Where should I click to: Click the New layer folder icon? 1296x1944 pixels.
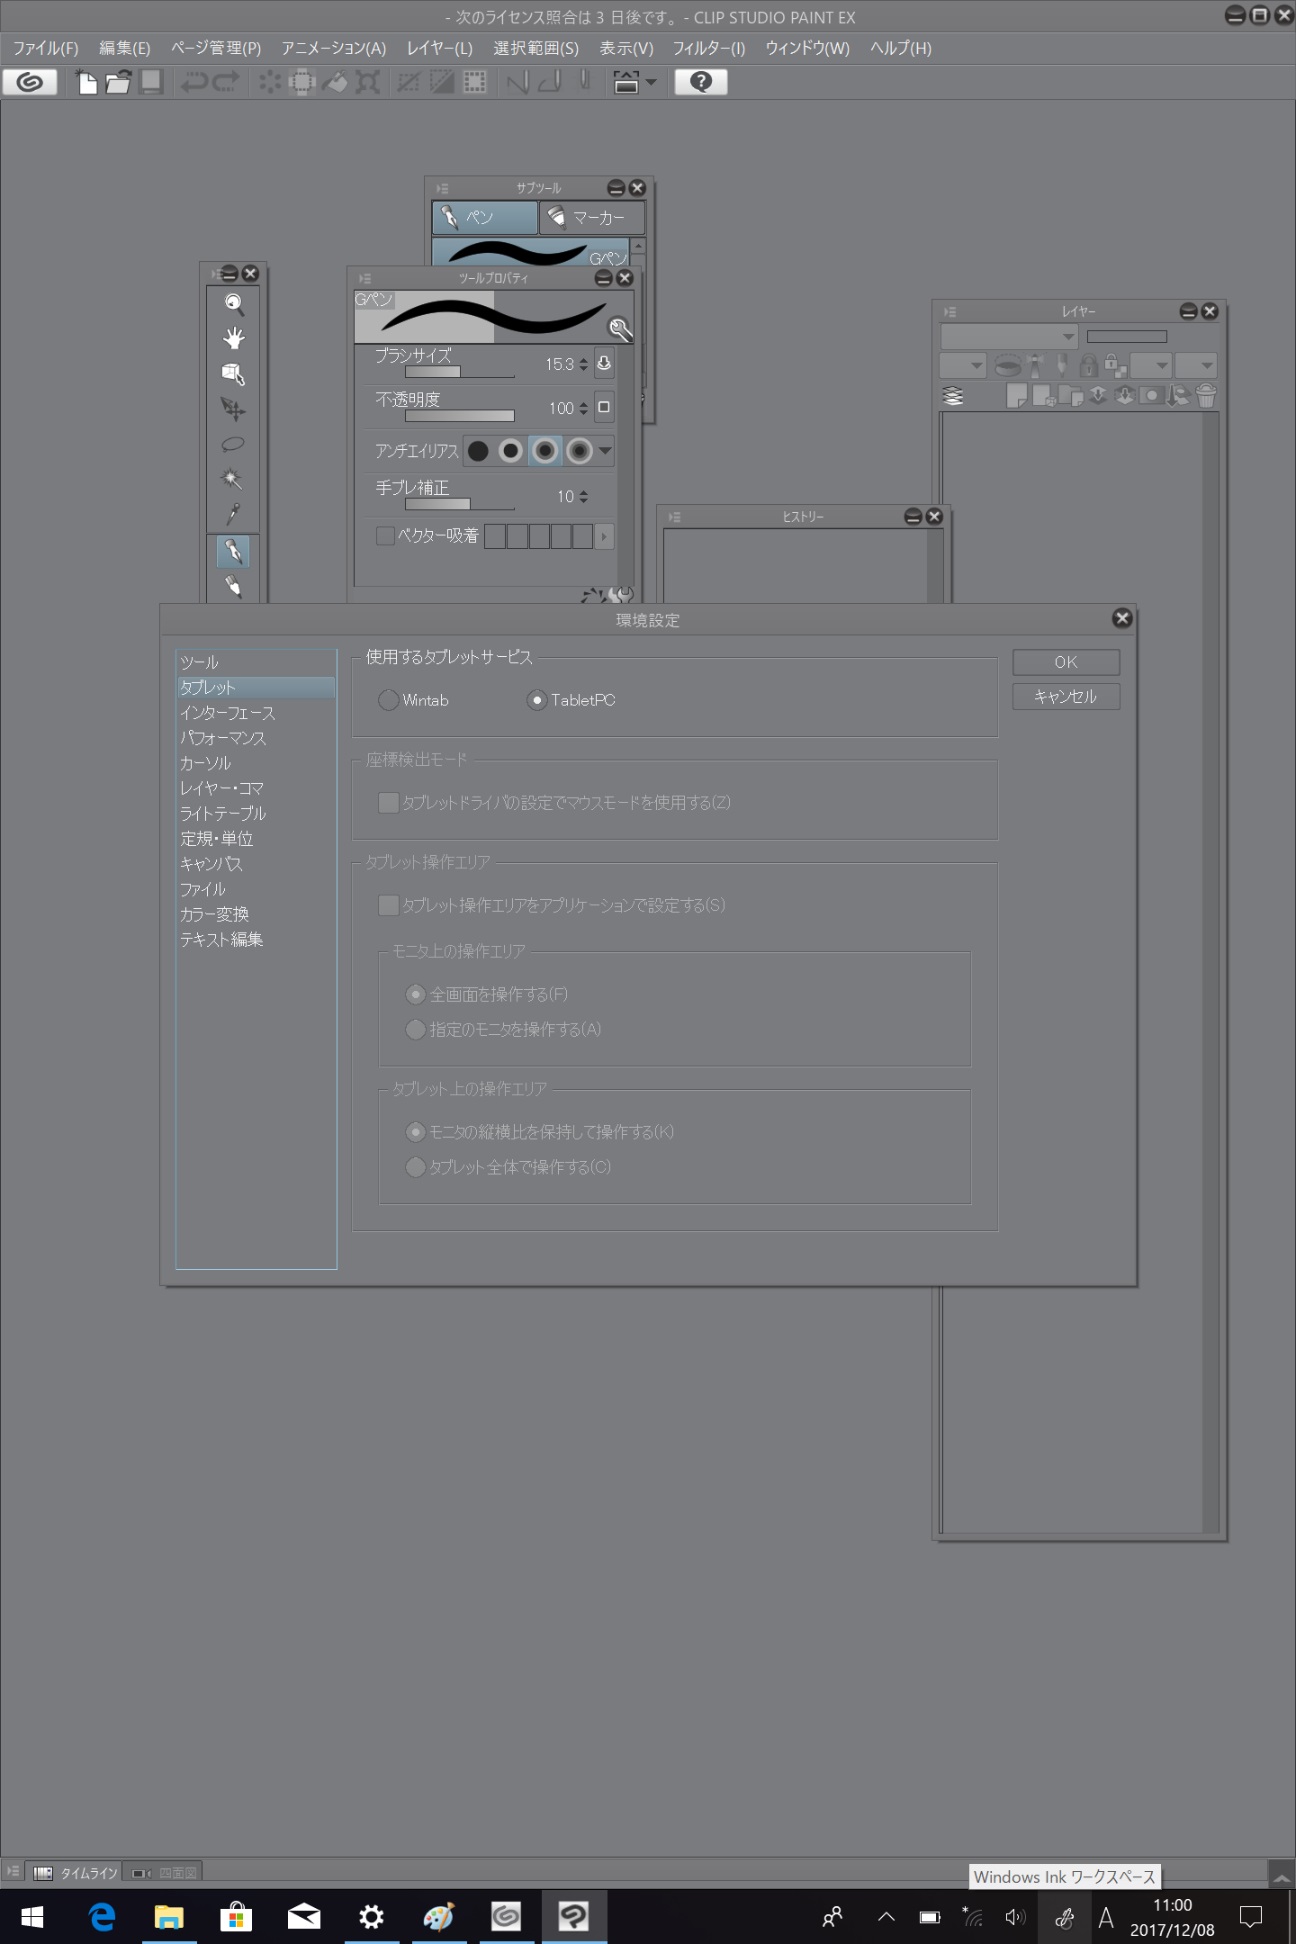(1070, 396)
